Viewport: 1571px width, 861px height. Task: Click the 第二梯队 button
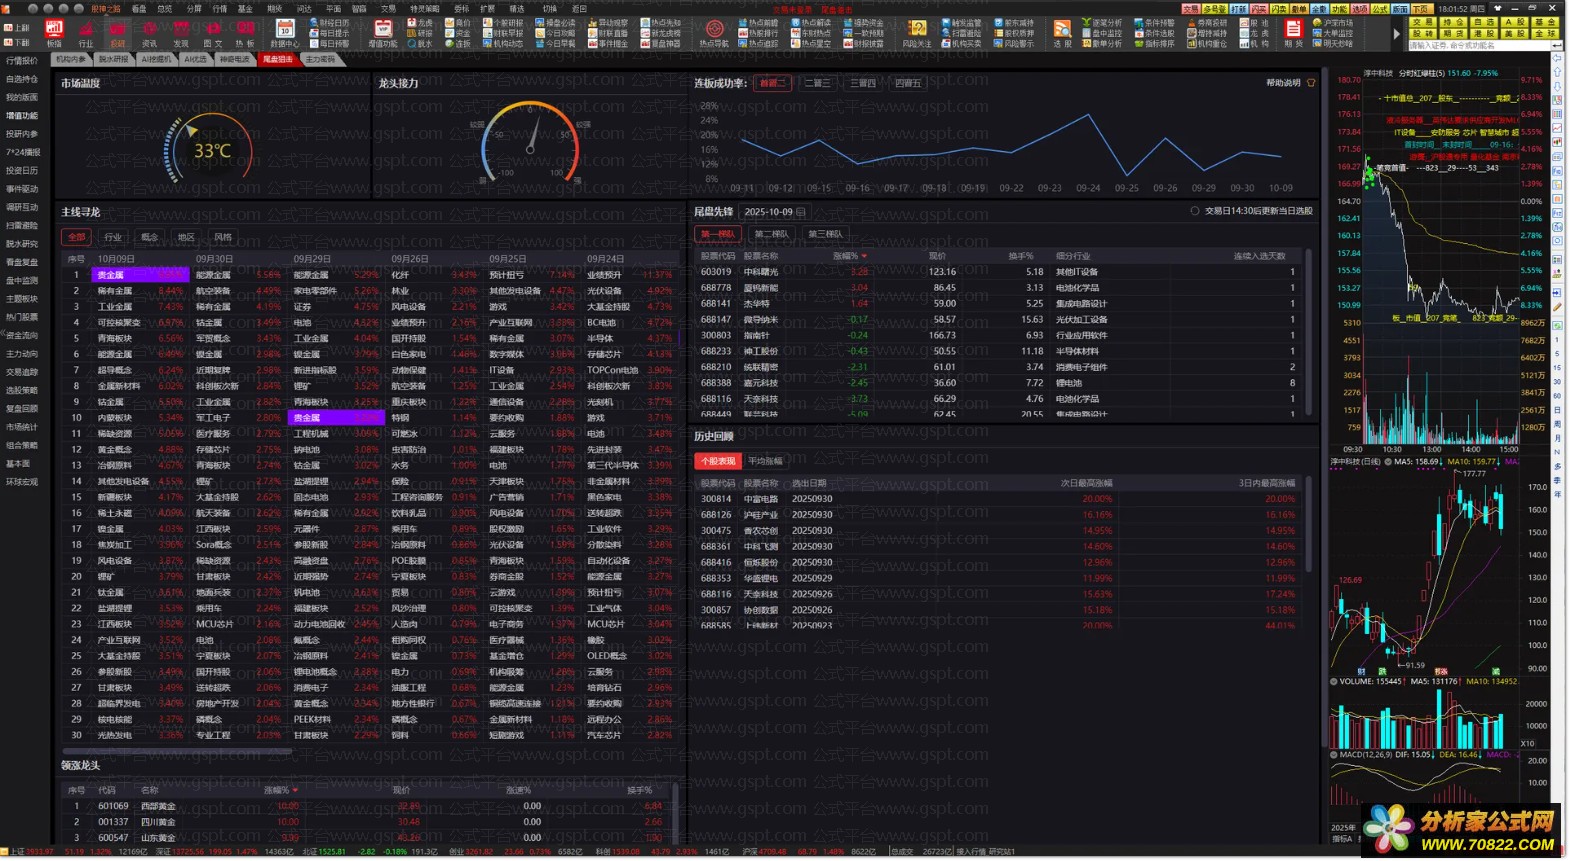pos(771,234)
